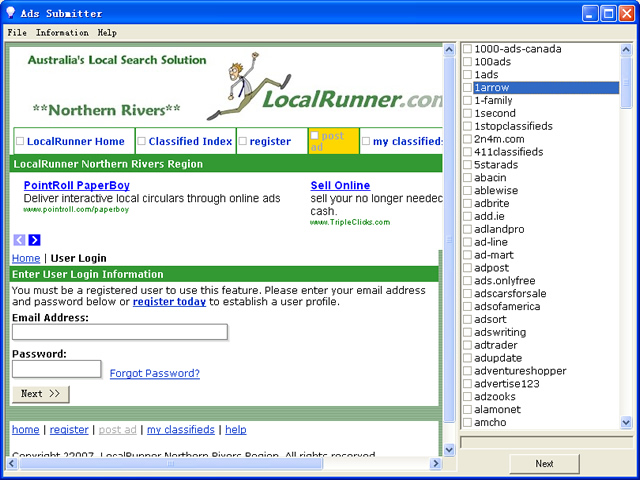Click the Email Address input field

click(120, 332)
